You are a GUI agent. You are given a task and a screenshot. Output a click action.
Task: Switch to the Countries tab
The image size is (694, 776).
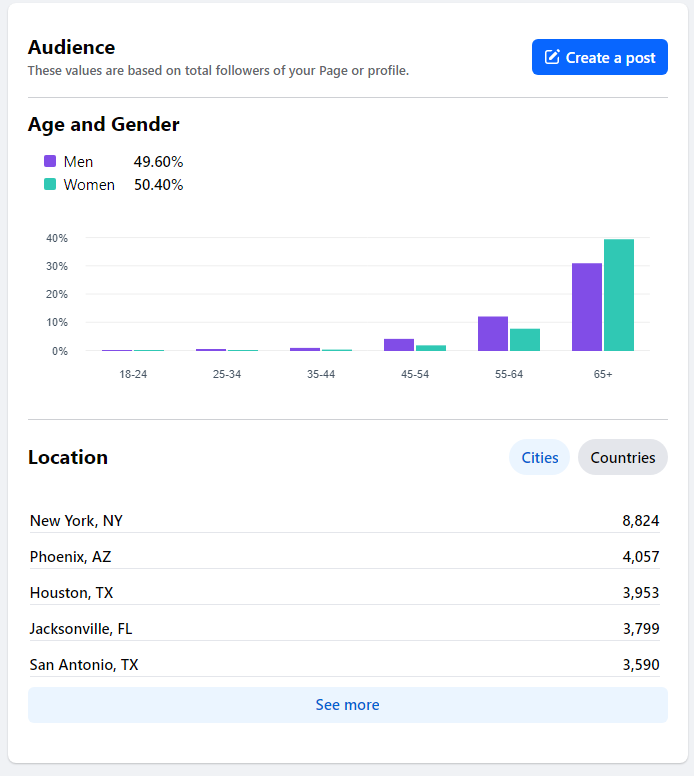point(622,457)
